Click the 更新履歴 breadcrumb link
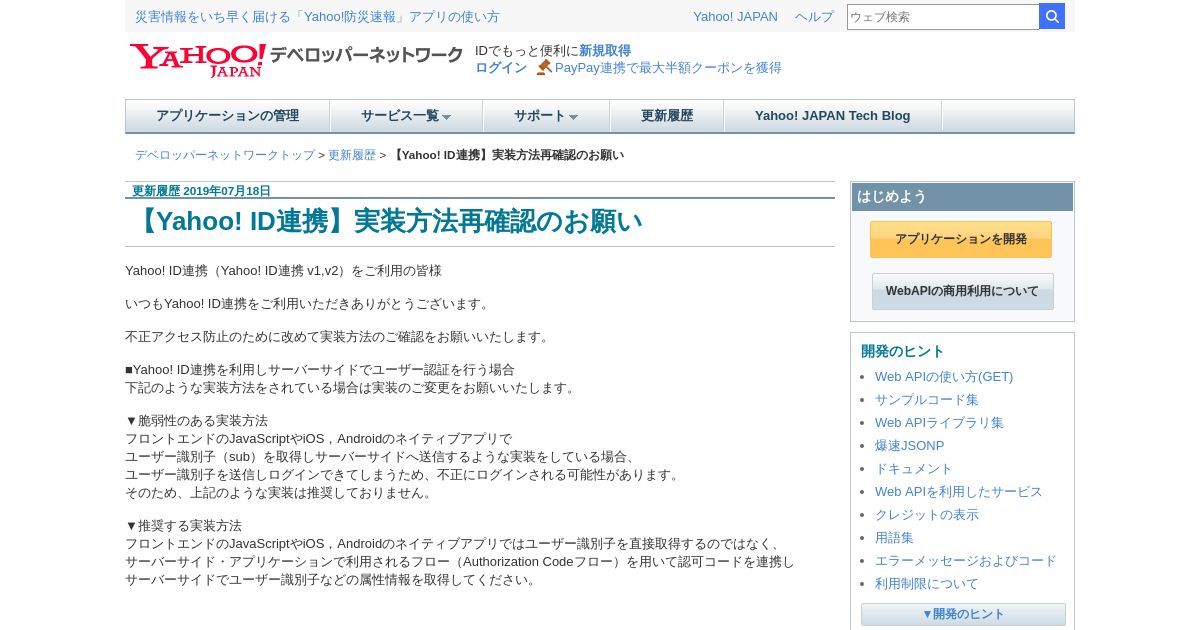Screen dimensions: 1200x630 (352, 155)
